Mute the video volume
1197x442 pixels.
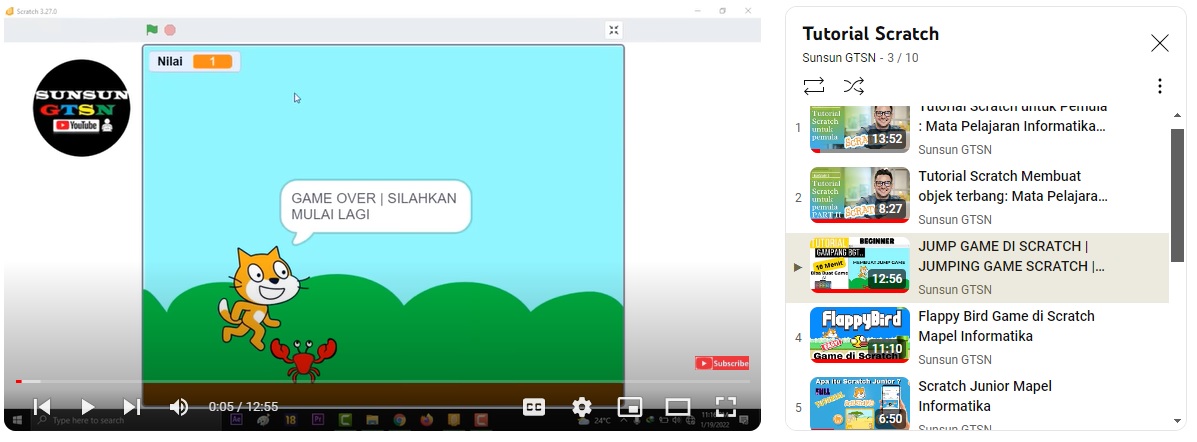pyautogui.click(x=179, y=407)
